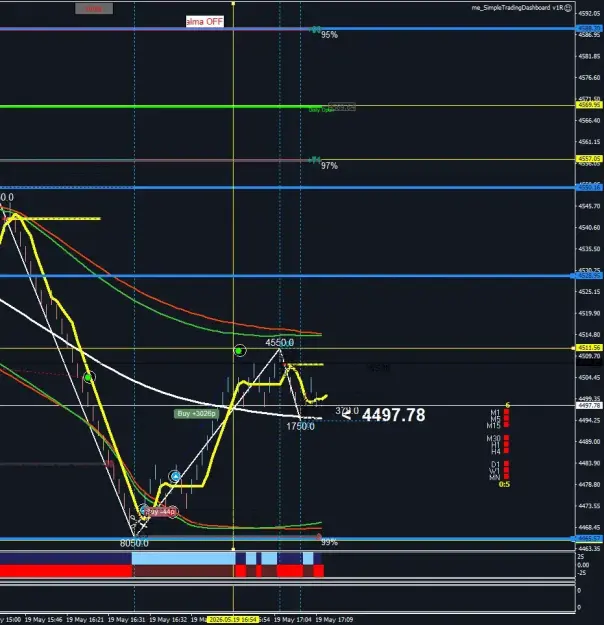Click the yellow '0:5' score text
This screenshot has width=604, height=625.
pos(504,484)
